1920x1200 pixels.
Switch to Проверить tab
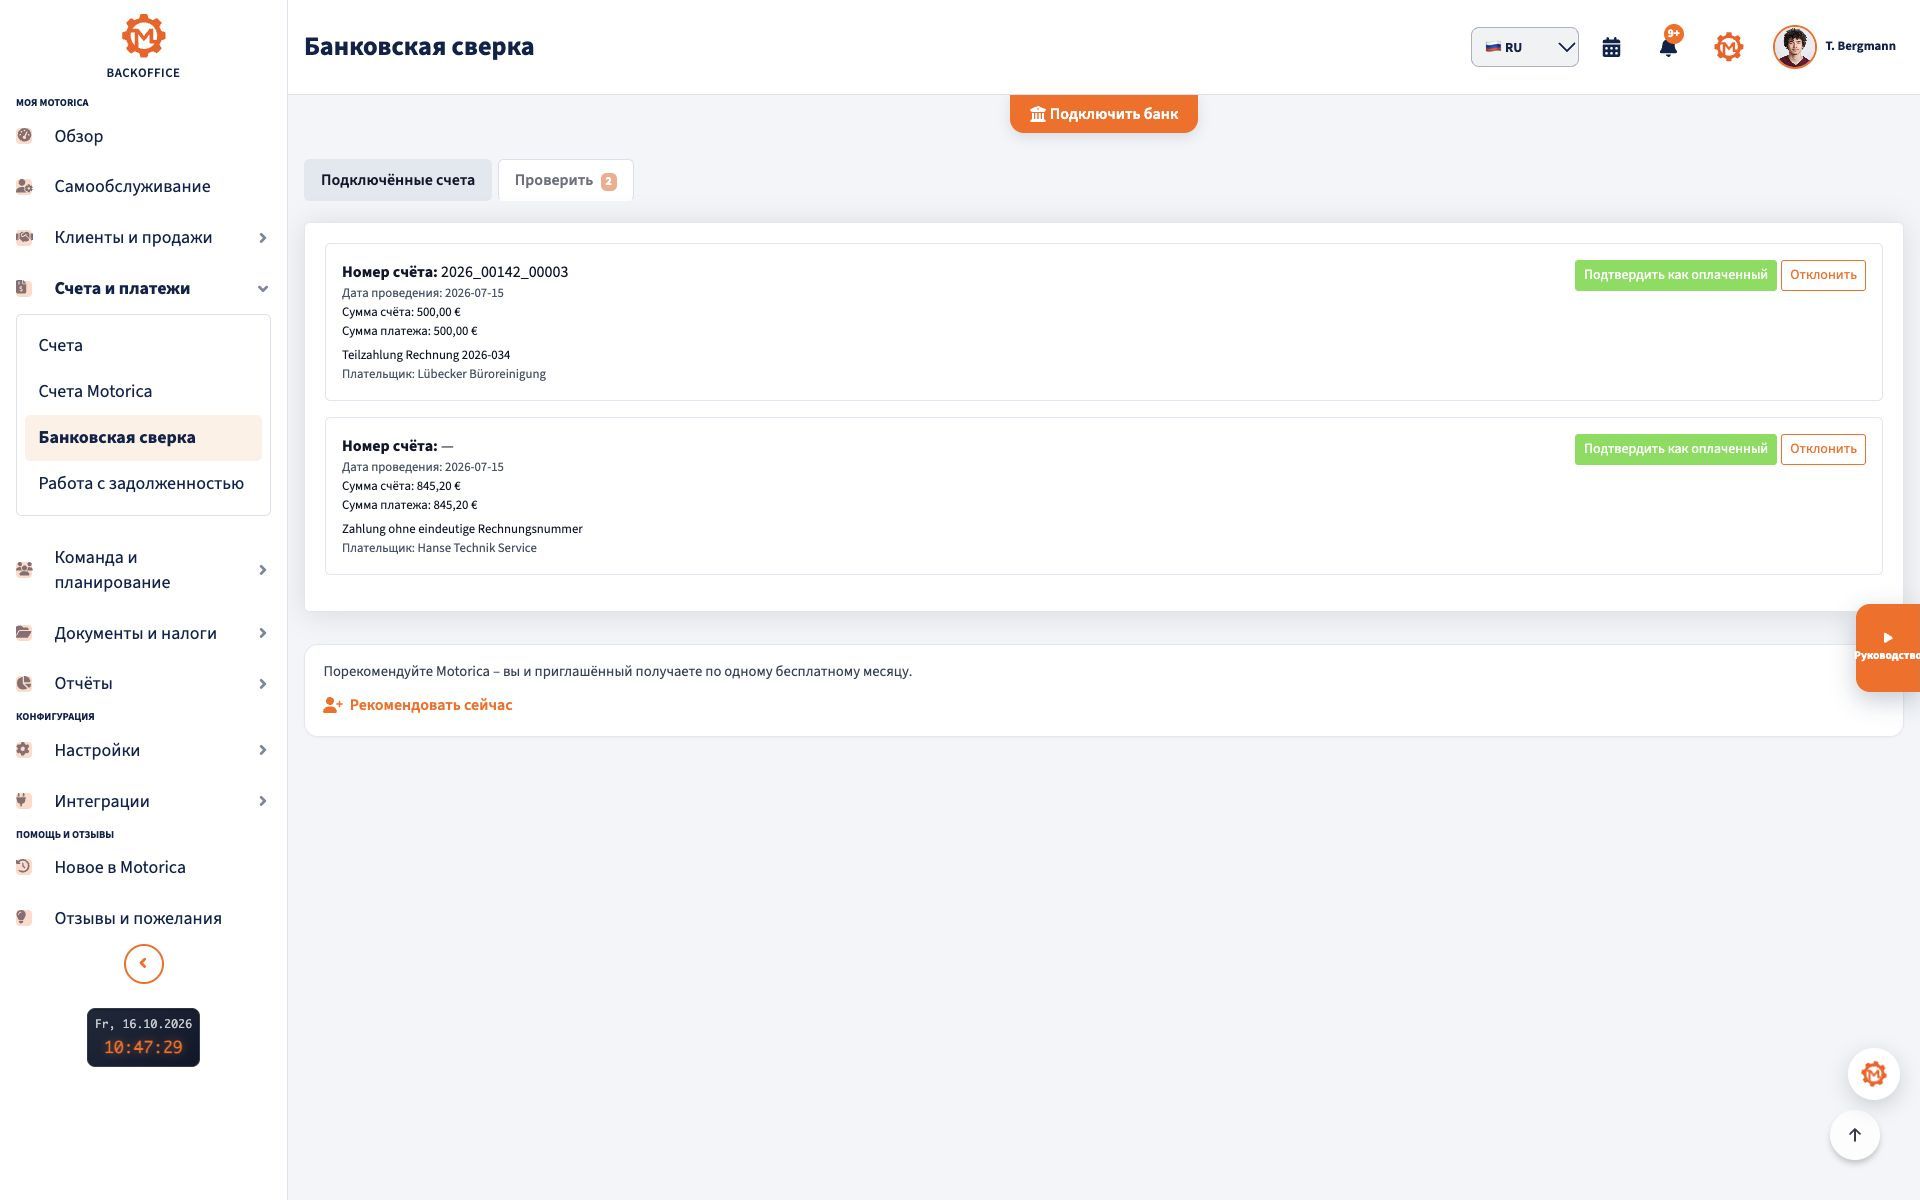tap(565, 180)
